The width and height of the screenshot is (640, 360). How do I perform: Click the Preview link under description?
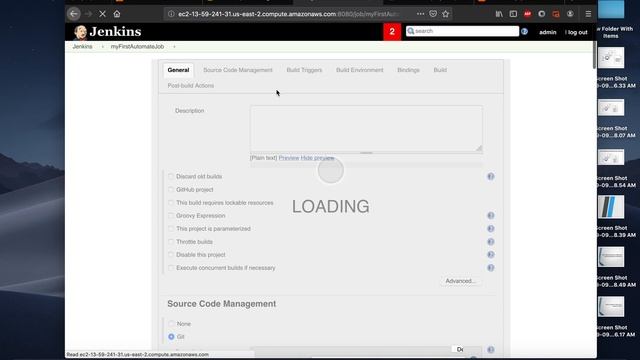289,158
